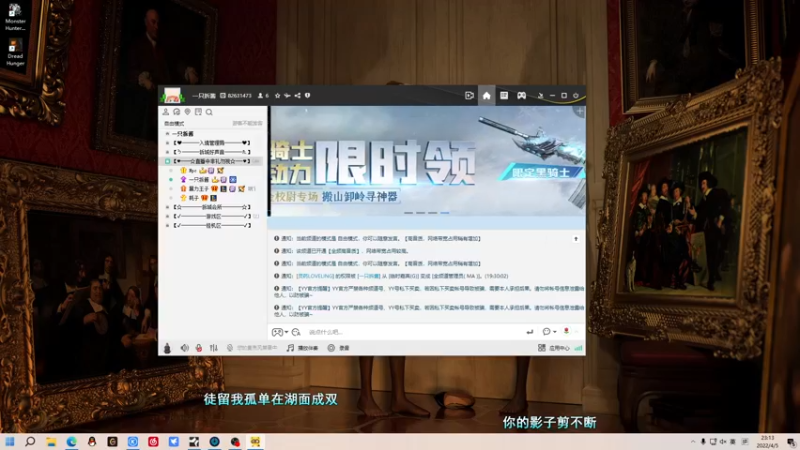Open the audio mixer sliders icon

(213, 348)
